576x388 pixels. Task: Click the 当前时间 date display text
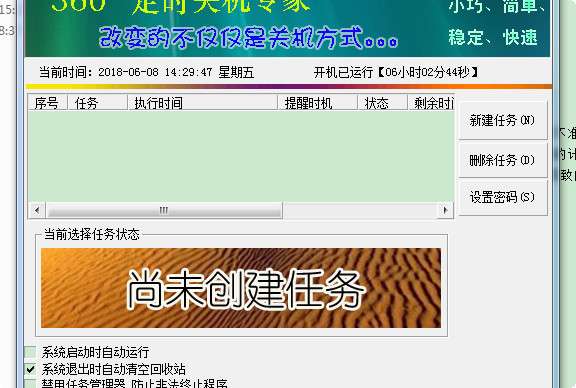(x=147, y=72)
